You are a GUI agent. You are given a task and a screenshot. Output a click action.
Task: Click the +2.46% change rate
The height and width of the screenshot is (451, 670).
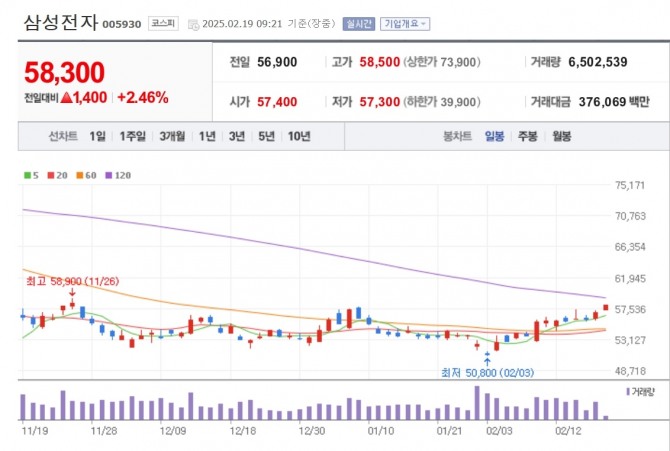[143, 98]
